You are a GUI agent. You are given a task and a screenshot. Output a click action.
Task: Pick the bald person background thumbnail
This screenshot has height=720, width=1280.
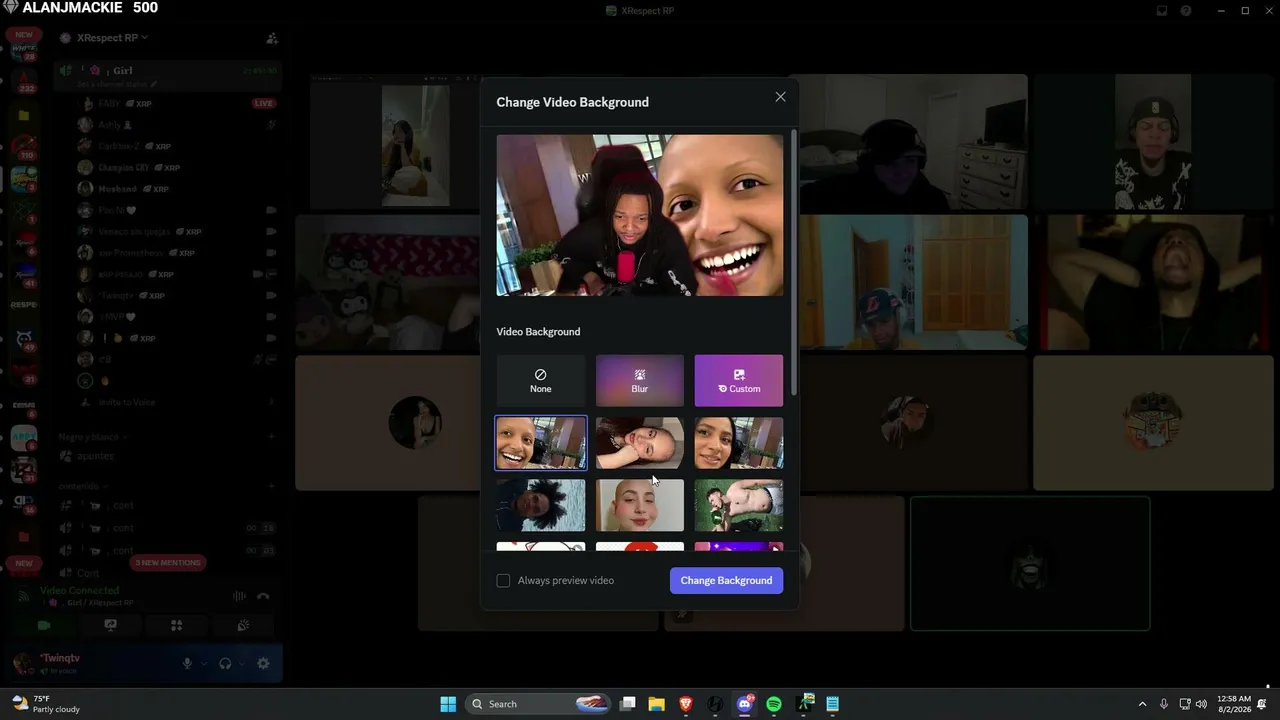(x=640, y=505)
